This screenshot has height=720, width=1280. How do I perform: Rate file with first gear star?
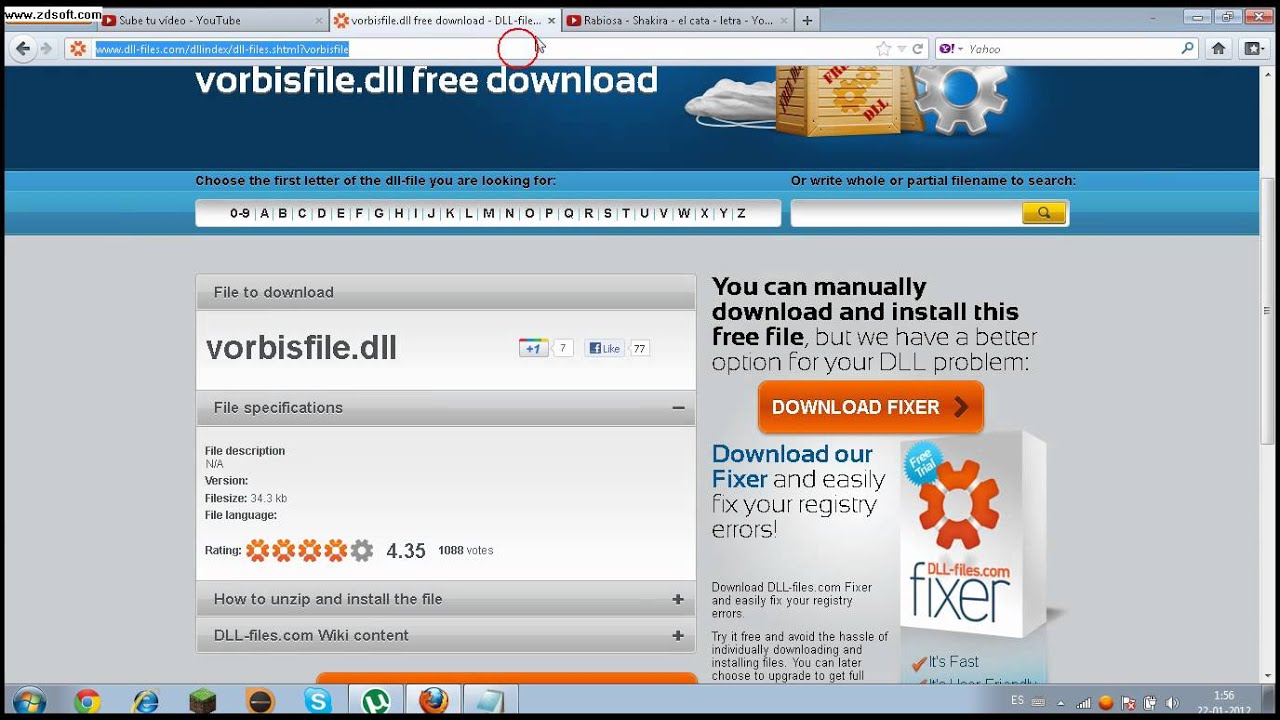click(x=258, y=550)
